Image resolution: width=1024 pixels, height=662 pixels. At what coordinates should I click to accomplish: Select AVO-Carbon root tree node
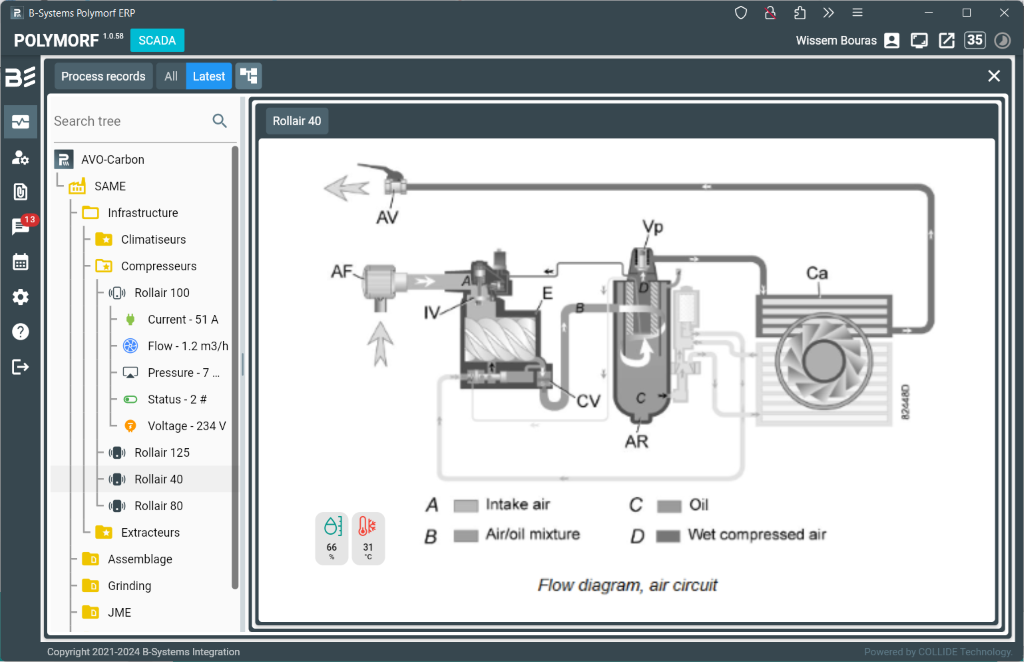click(x=112, y=159)
